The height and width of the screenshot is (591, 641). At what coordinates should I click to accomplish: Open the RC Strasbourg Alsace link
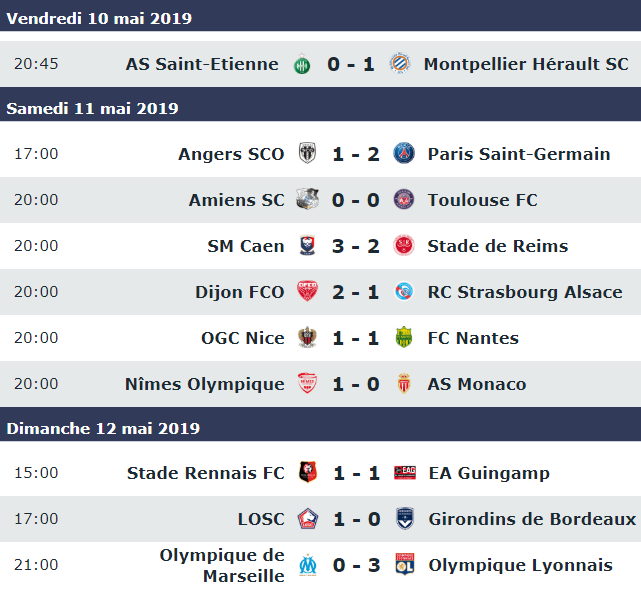(525, 292)
